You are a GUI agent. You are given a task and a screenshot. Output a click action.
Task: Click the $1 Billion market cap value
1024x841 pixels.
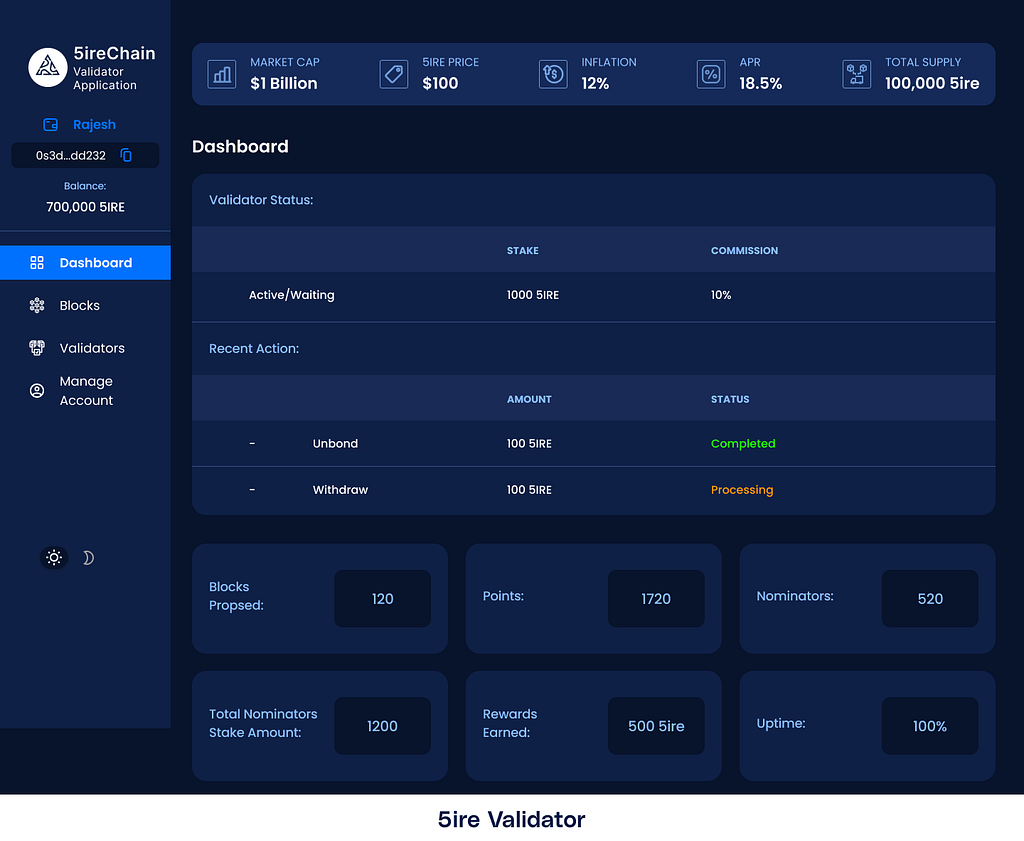(283, 84)
